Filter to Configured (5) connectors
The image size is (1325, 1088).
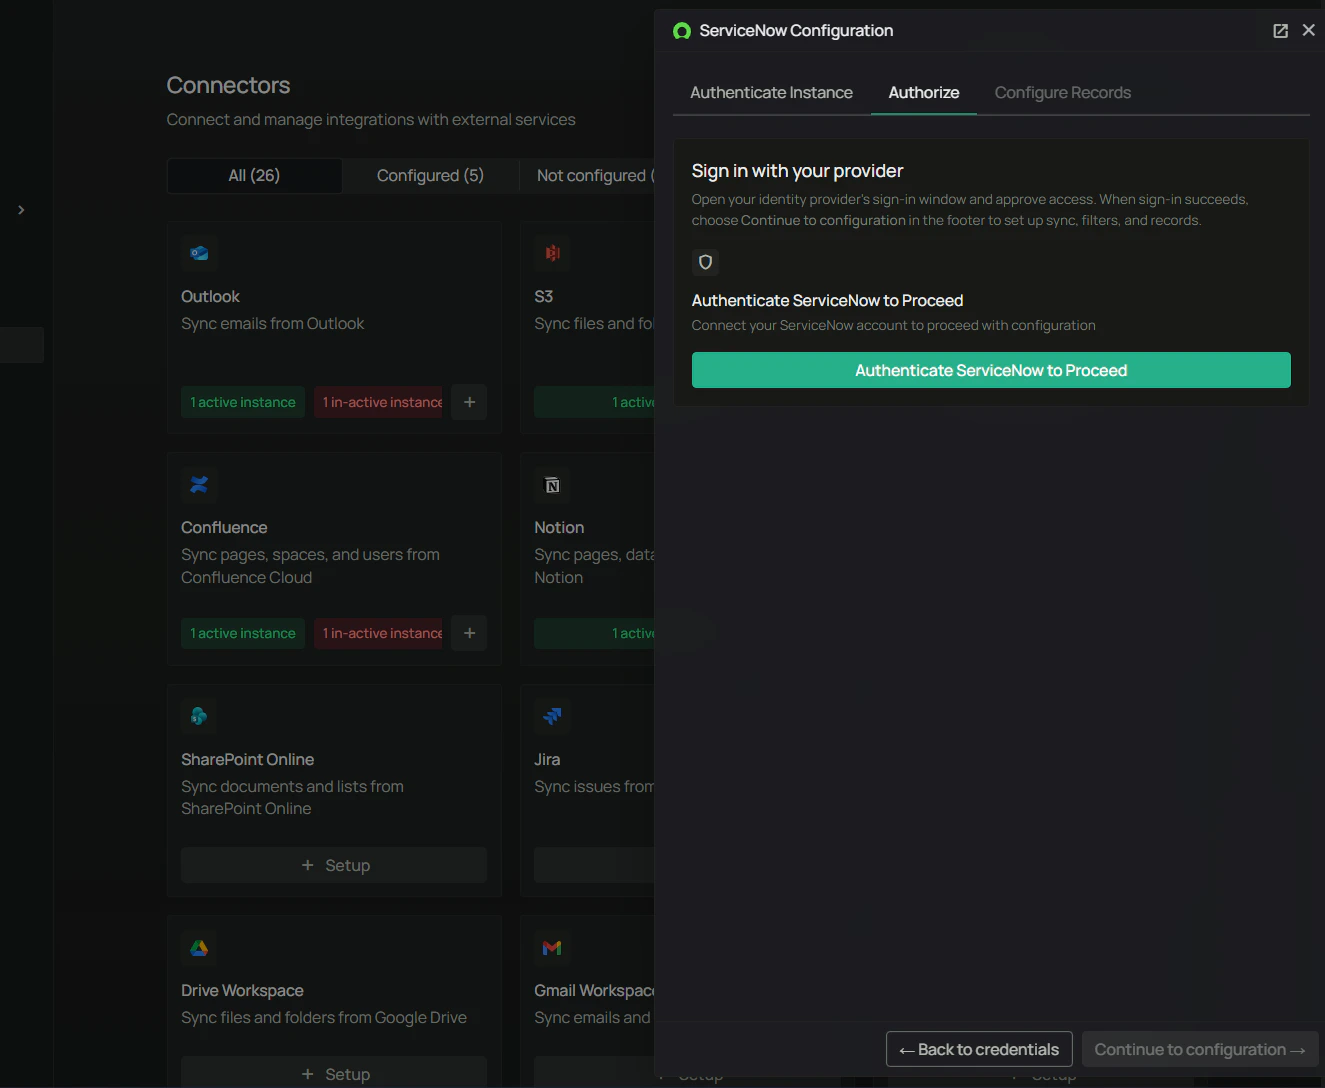pos(430,175)
